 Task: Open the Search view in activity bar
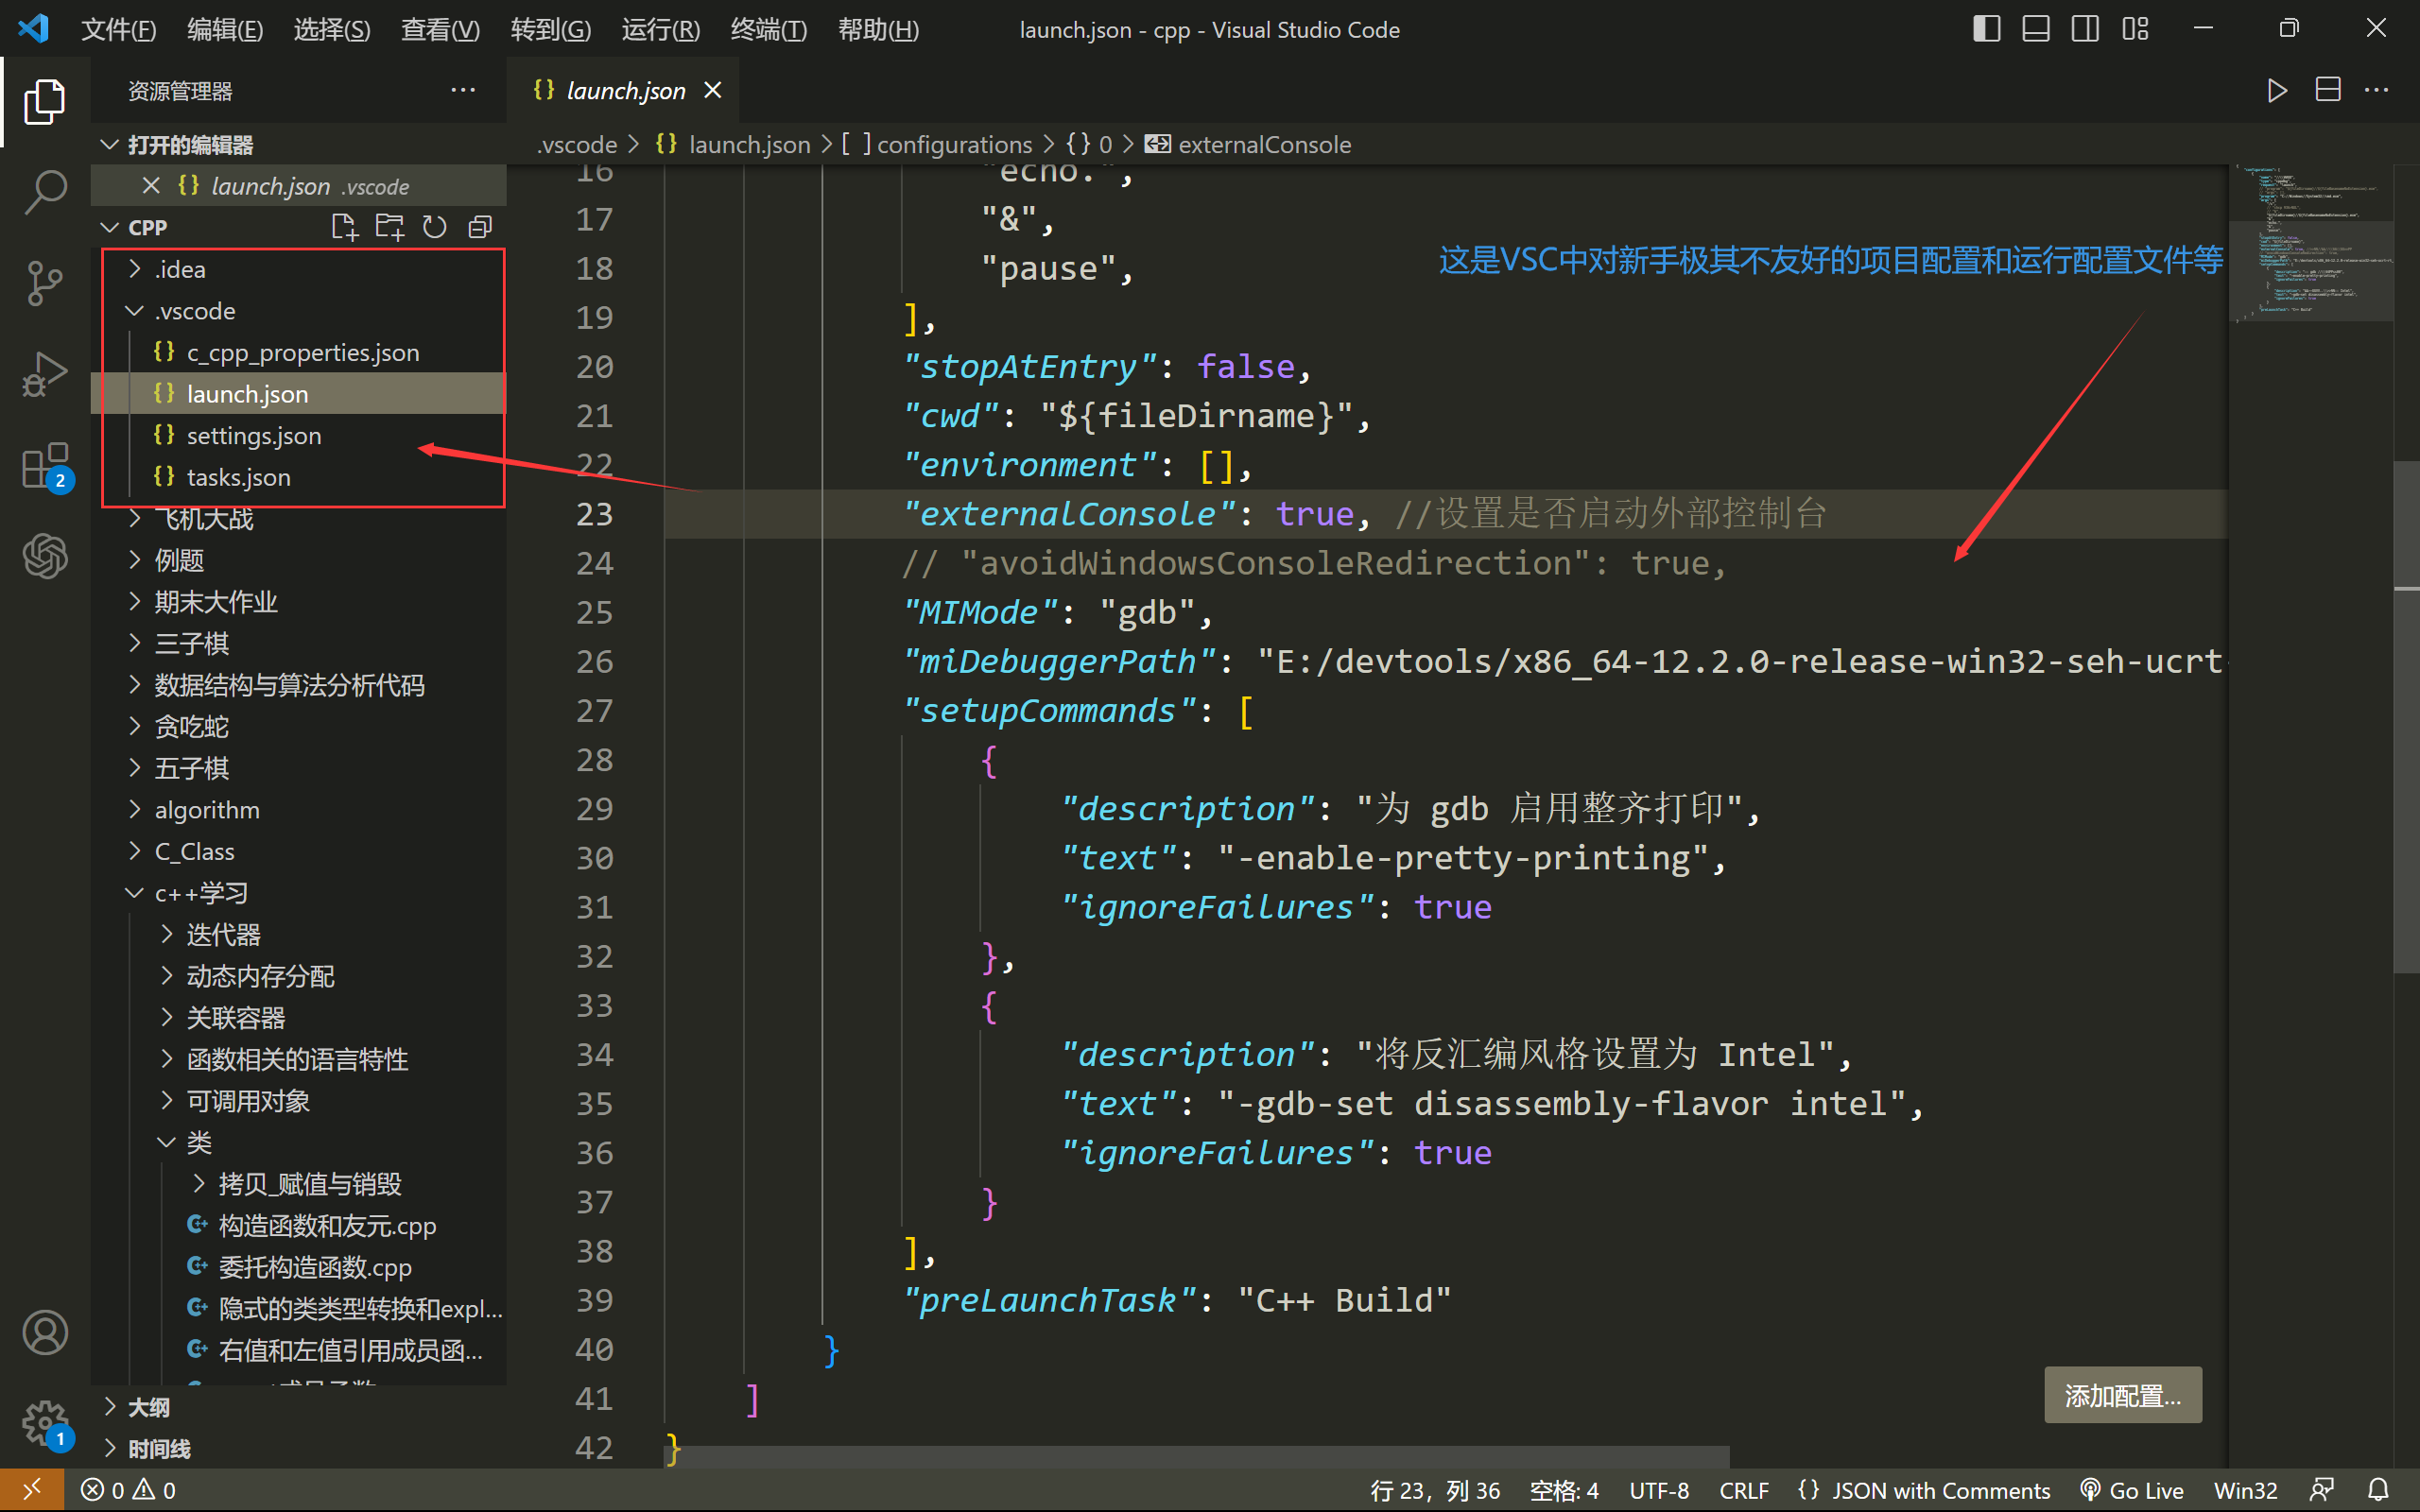[45, 191]
